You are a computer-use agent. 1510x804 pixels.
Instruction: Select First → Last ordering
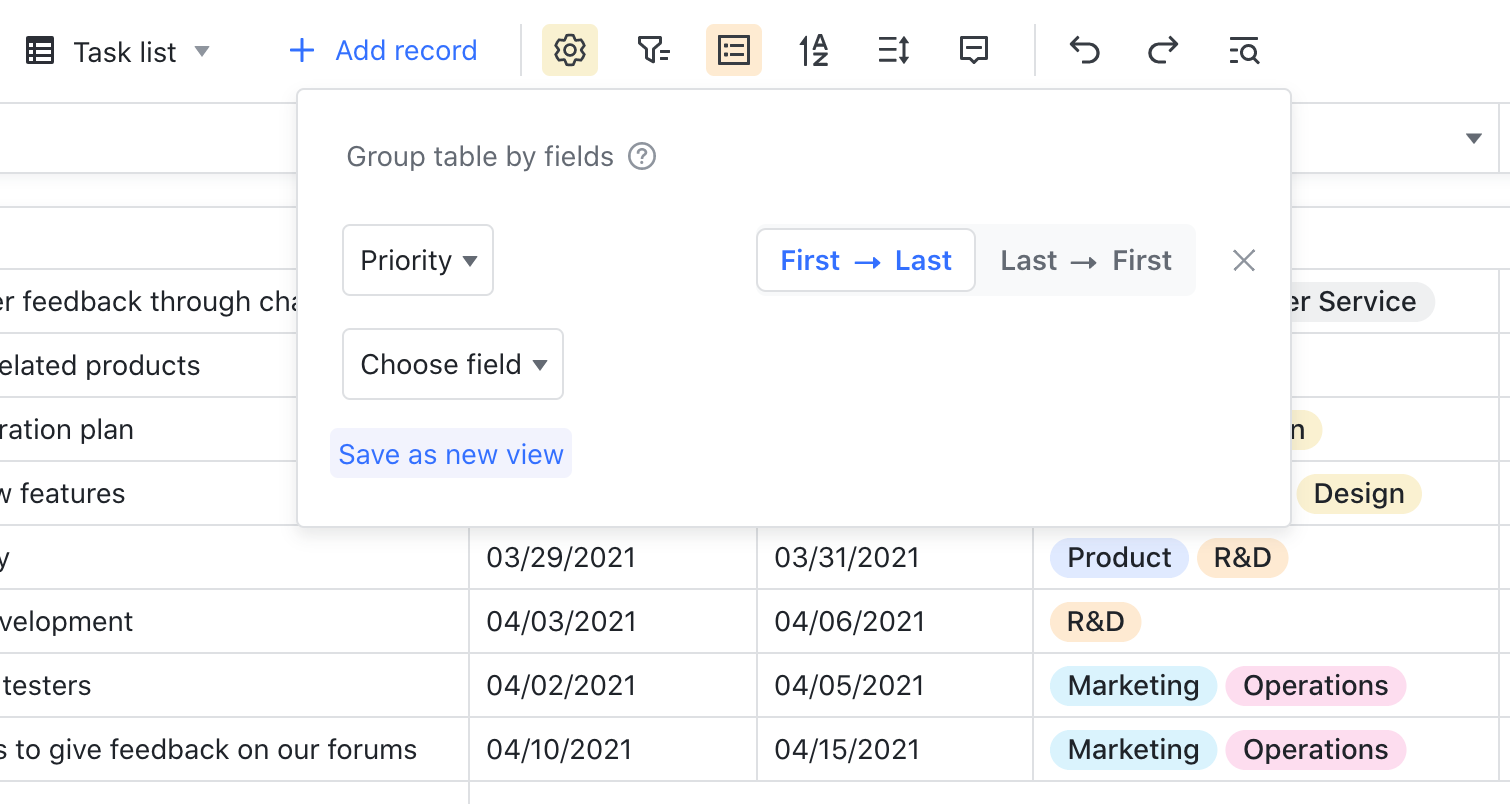point(866,261)
